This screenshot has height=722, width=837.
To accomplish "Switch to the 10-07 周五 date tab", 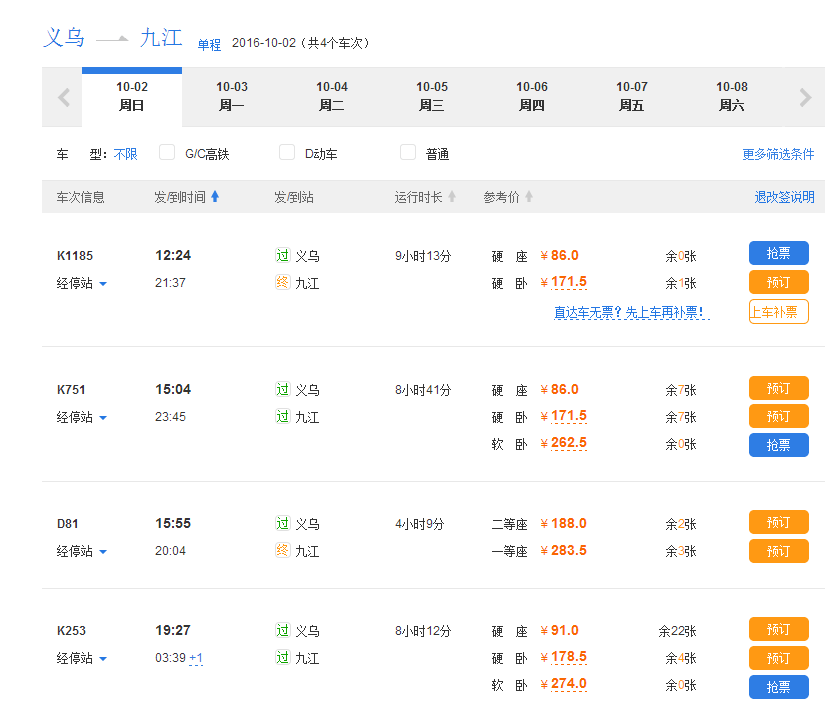I will pyautogui.click(x=631, y=97).
